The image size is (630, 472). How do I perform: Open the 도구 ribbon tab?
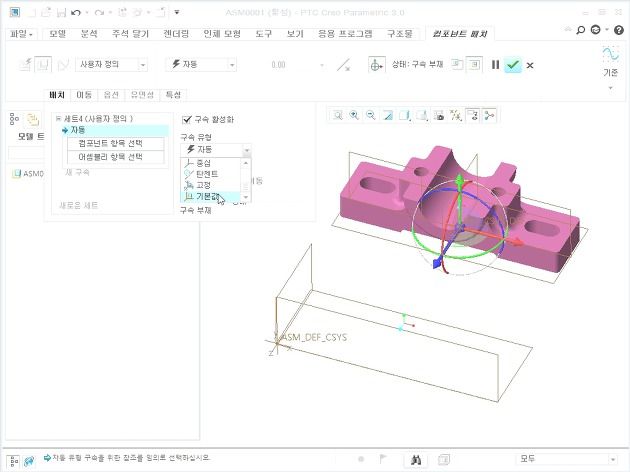pos(264,34)
